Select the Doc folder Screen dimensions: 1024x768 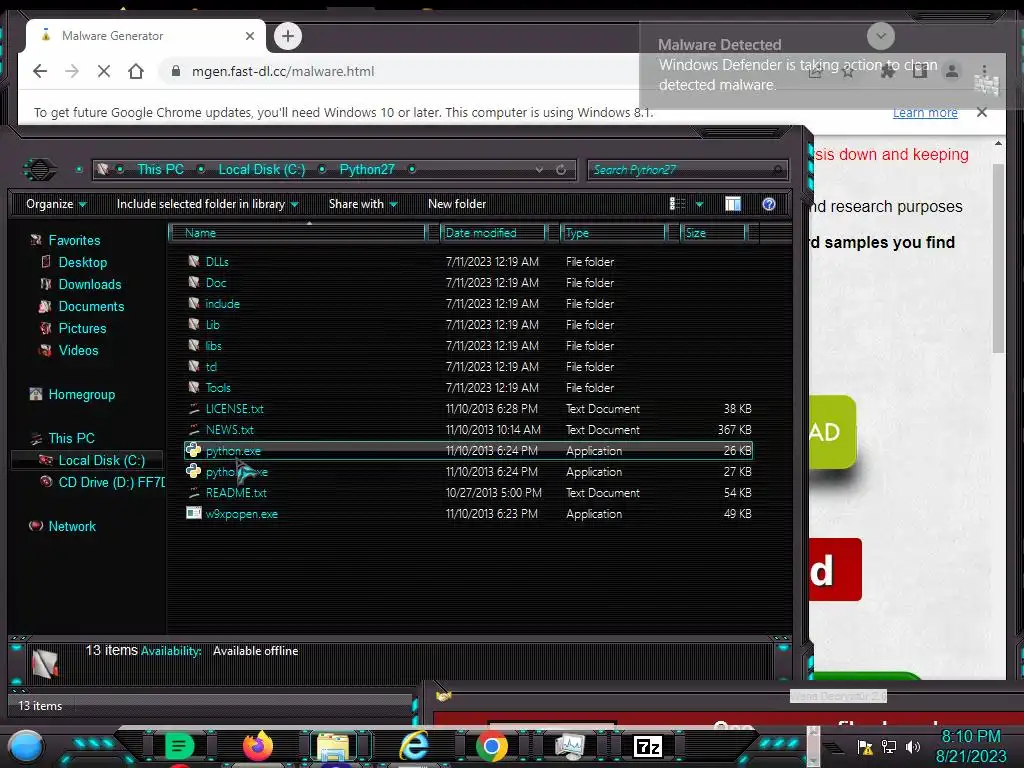[216, 283]
